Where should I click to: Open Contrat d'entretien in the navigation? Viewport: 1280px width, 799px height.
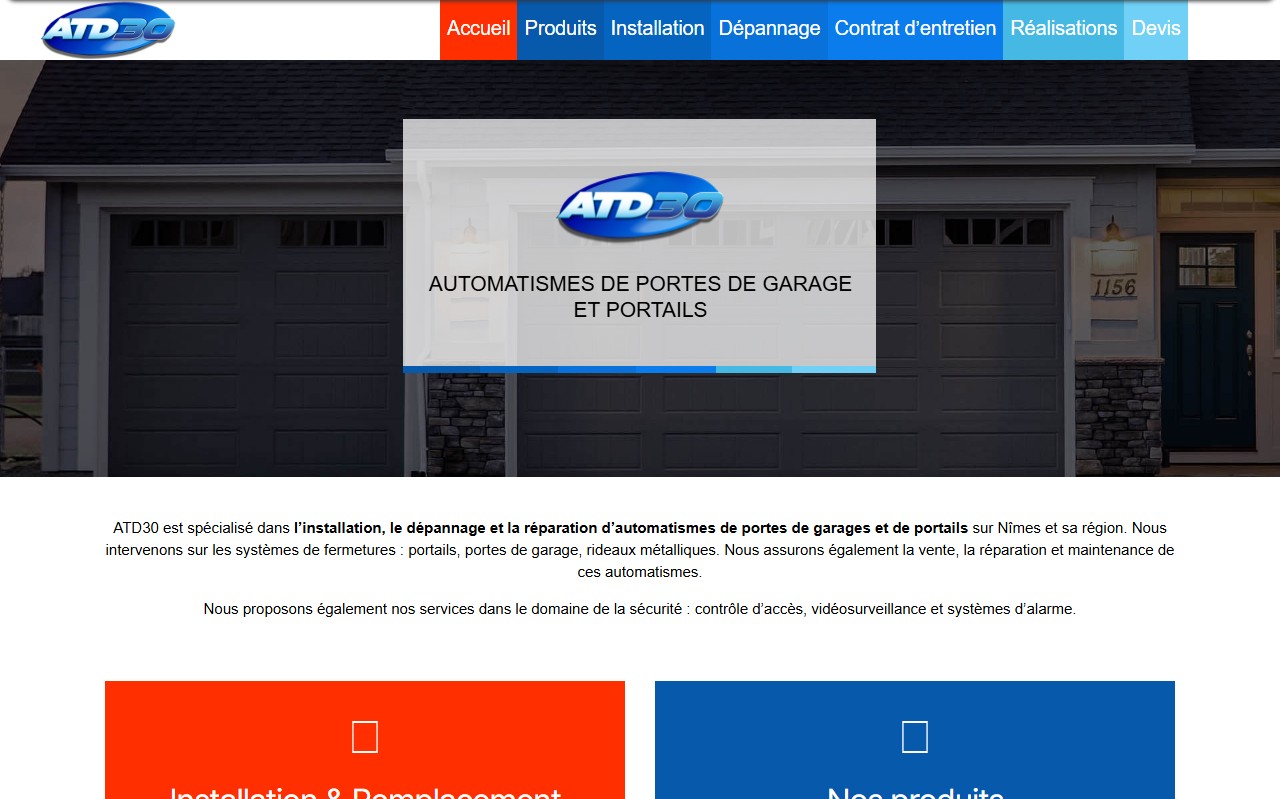915,30
